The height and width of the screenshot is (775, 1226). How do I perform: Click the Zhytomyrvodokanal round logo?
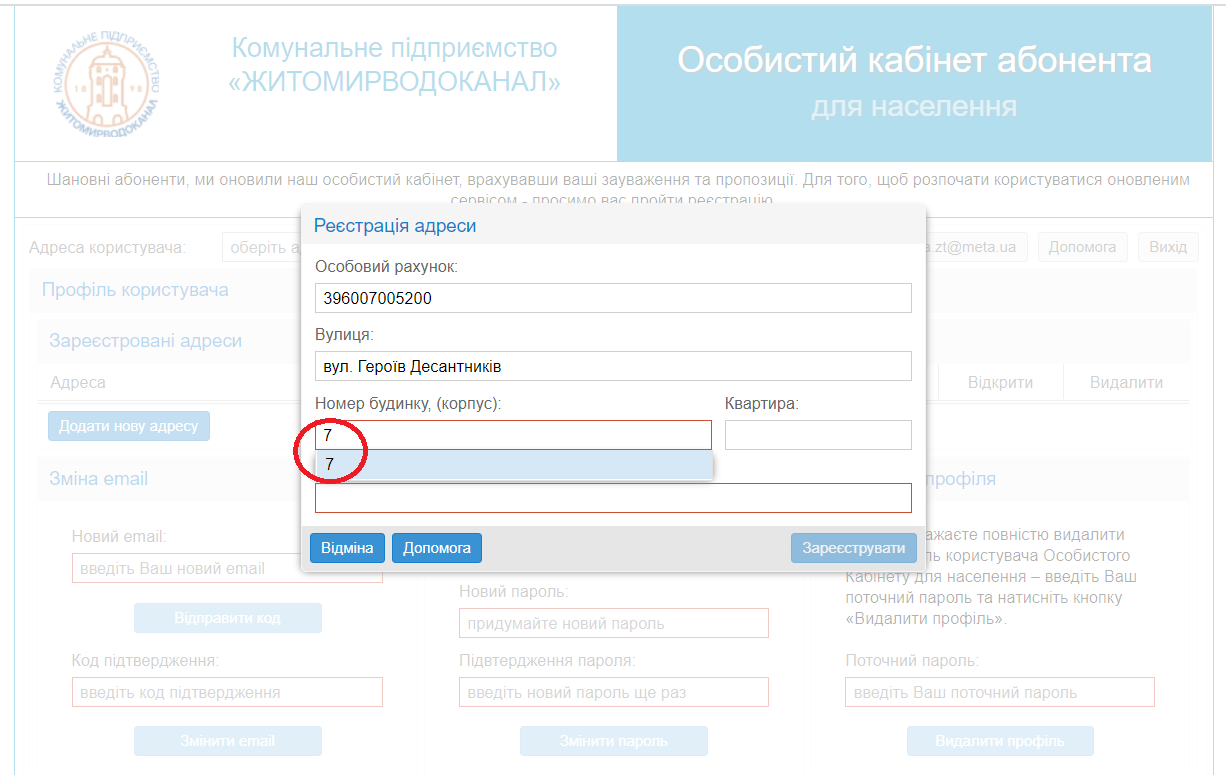[106, 84]
